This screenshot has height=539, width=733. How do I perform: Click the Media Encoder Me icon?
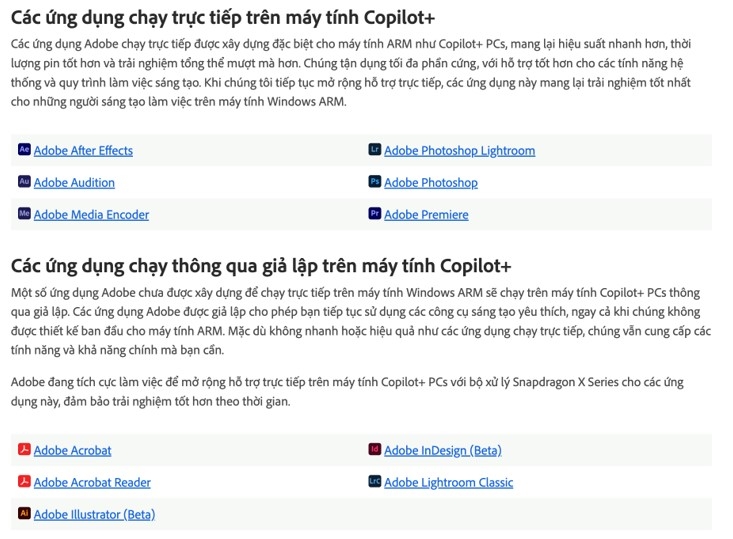pyautogui.click(x=24, y=214)
